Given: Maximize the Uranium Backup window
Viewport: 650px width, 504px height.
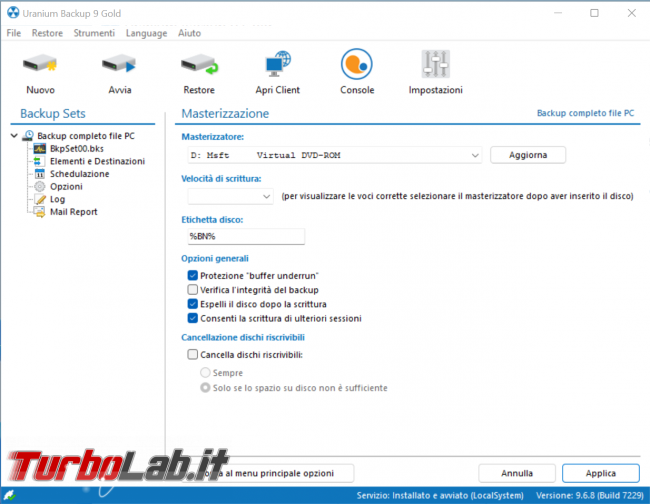Looking at the screenshot, I should click(594, 13).
